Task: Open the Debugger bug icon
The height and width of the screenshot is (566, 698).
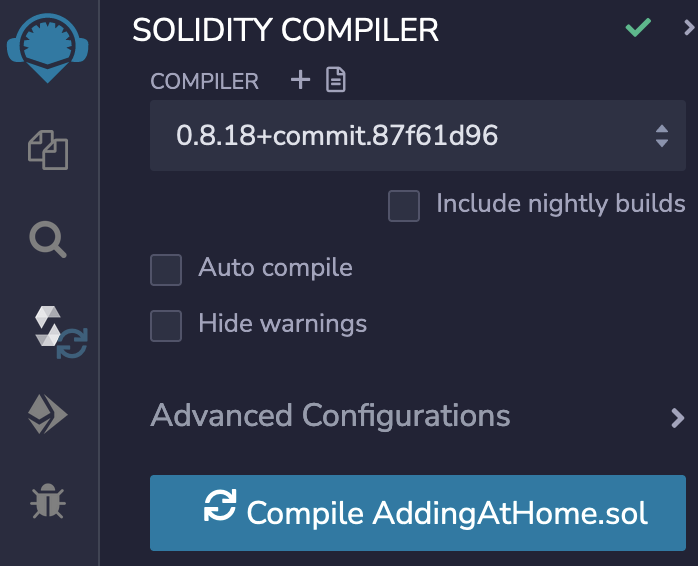Action: click(x=48, y=501)
